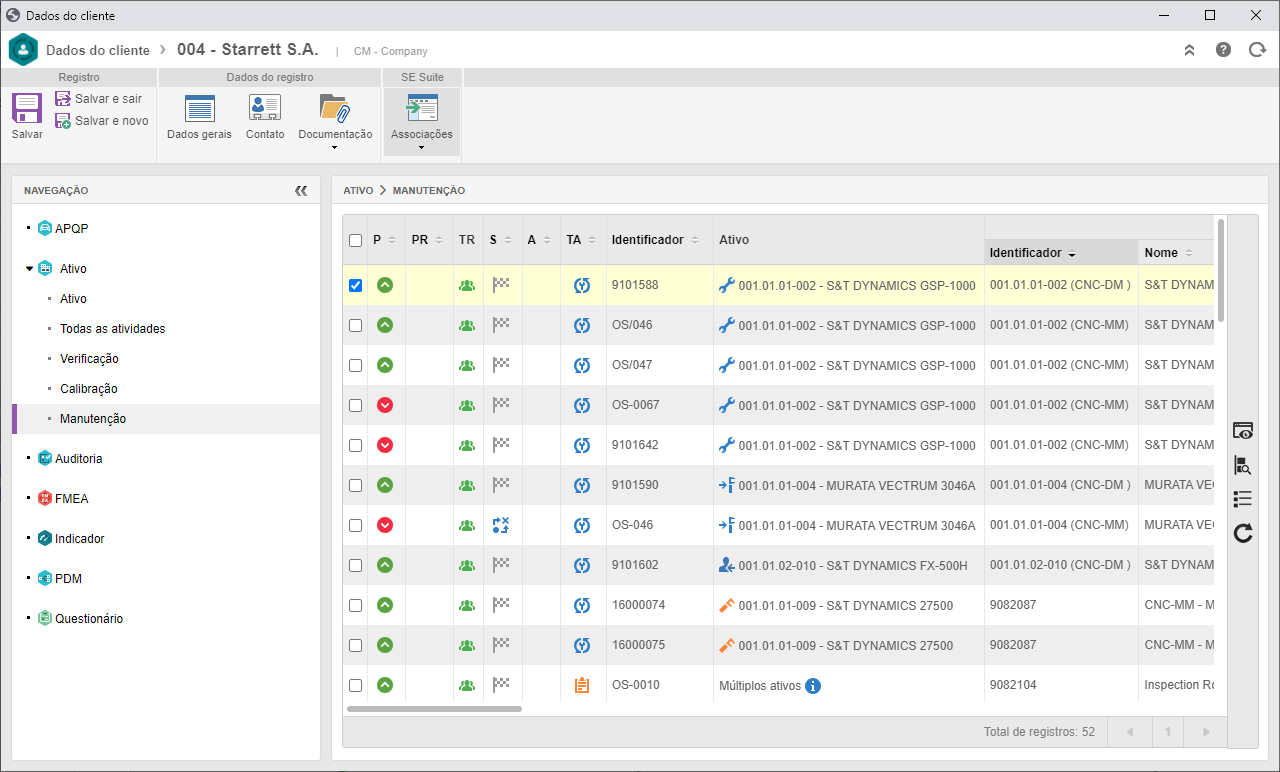This screenshot has height=772, width=1280.
Task: Click the refresh grid icon in side toolbar
Action: coord(1243,534)
